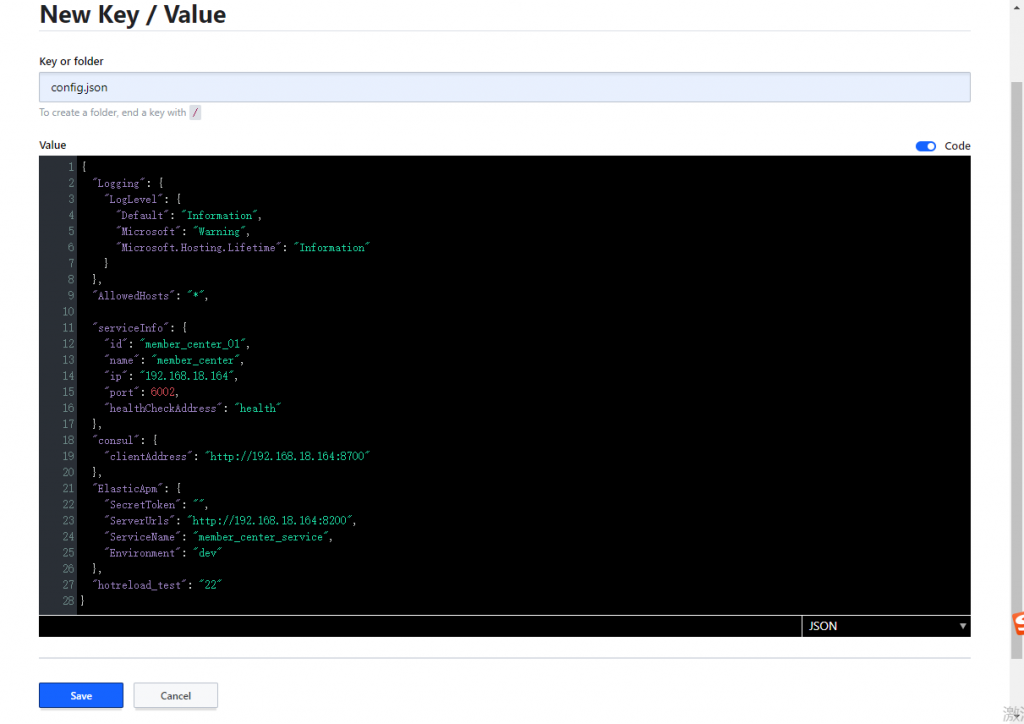Click the clientAddress URL value
The image size is (1024, 724).
point(287,456)
